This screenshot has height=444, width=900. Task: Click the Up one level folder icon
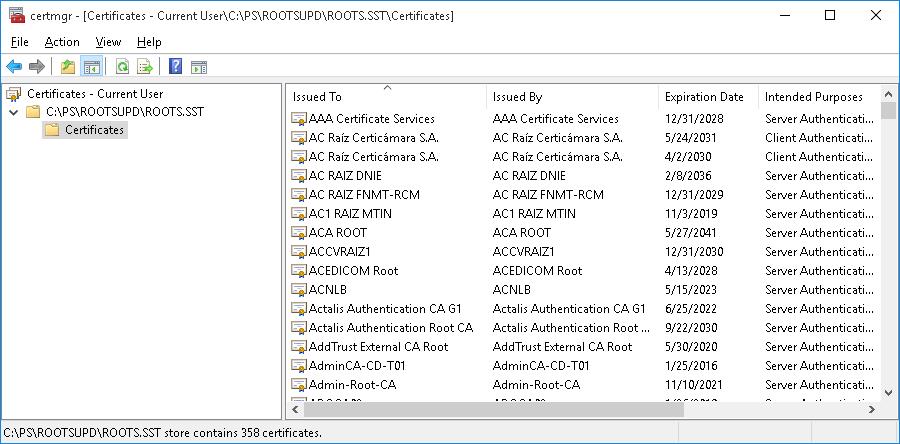coord(68,67)
